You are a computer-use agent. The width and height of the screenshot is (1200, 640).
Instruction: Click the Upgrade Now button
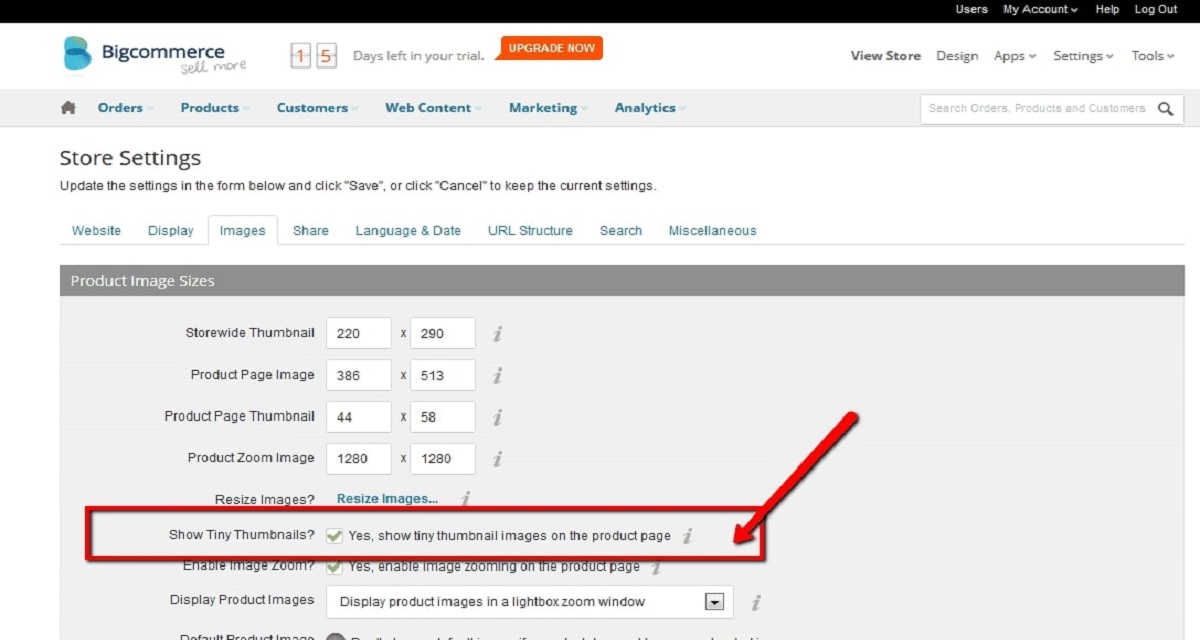pyautogui.click(x=551, y=48)
